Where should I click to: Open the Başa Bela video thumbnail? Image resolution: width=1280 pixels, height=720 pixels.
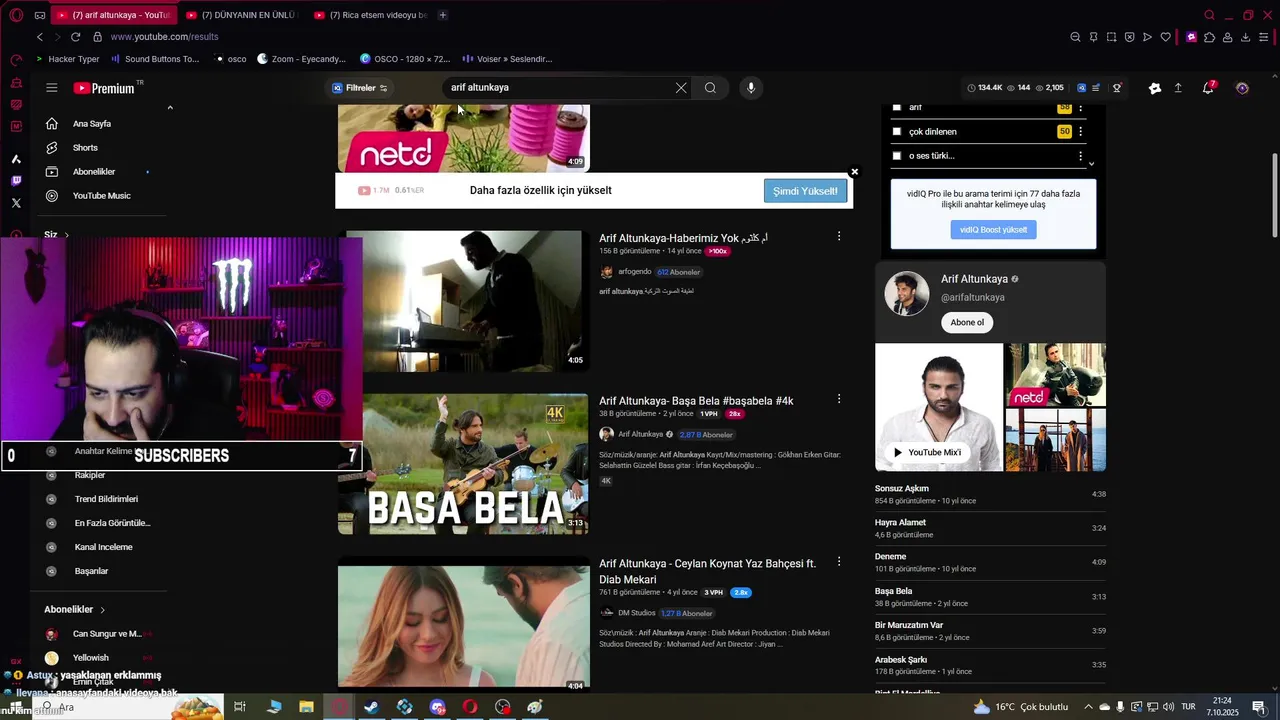tap(463, 464)
